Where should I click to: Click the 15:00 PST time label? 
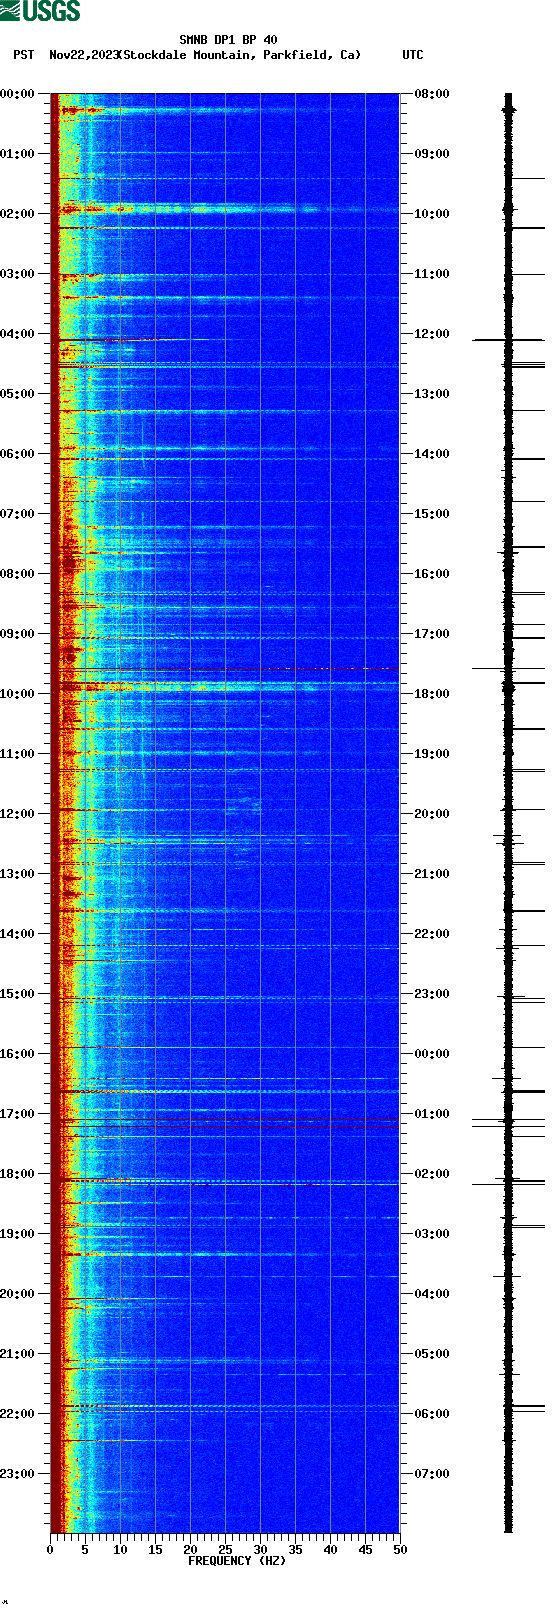pos(17,994)
